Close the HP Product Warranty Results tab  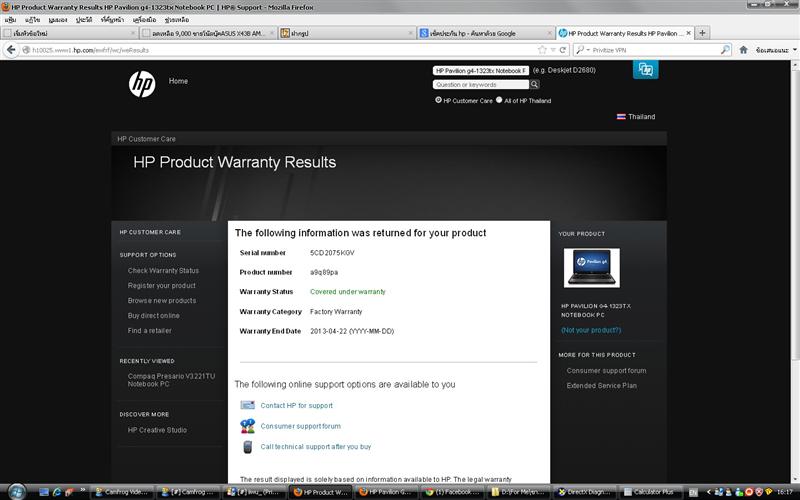(688, 33)
